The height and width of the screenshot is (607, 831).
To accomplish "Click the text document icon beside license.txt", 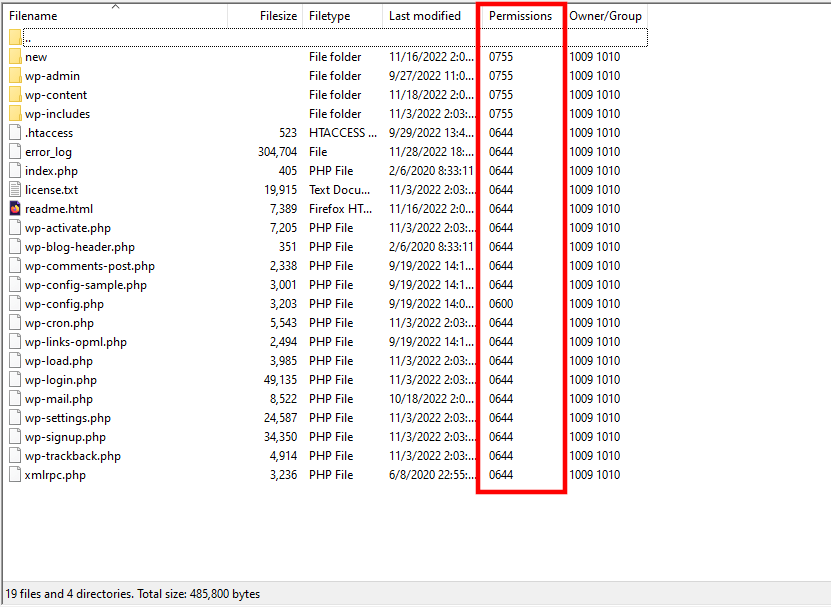I will pos(14,189).
